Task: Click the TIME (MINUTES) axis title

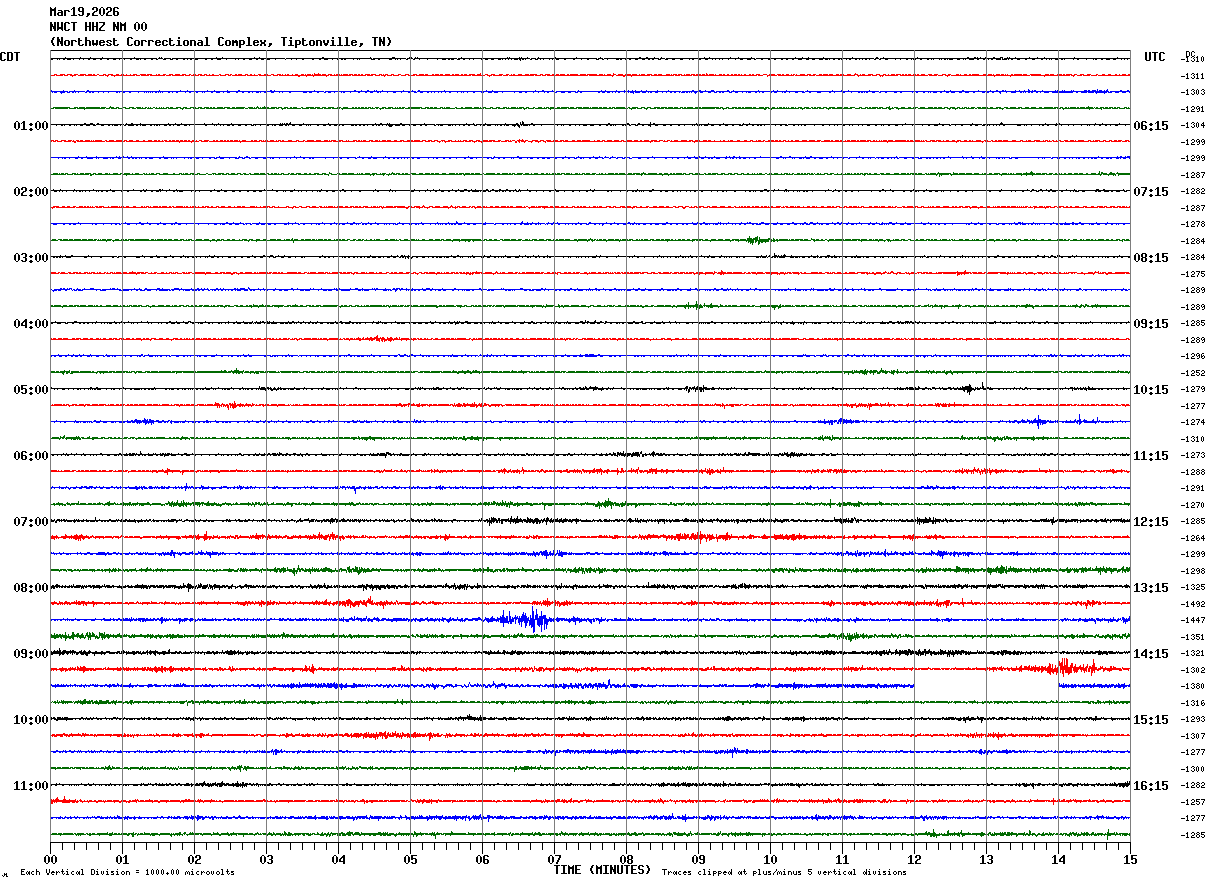Action: coord(602,870)
